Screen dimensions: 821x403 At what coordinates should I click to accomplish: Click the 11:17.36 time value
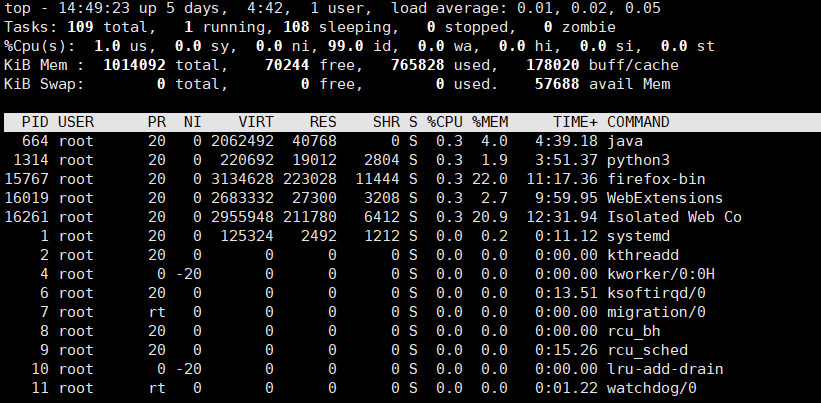click(562, 179)
